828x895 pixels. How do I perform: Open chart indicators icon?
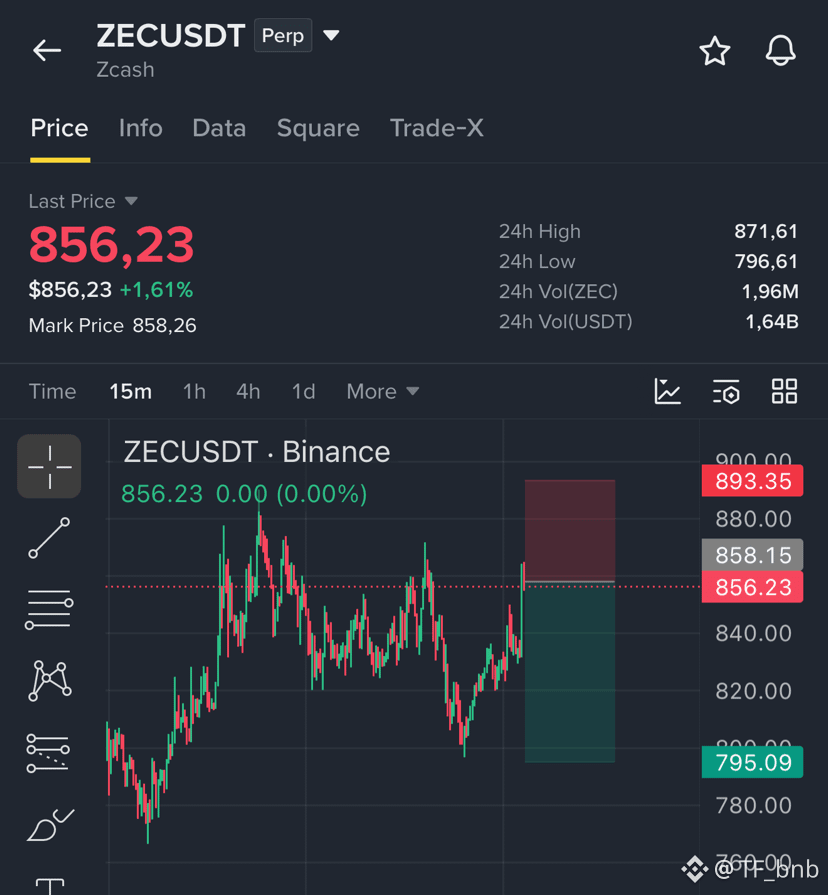pos(667,392)
